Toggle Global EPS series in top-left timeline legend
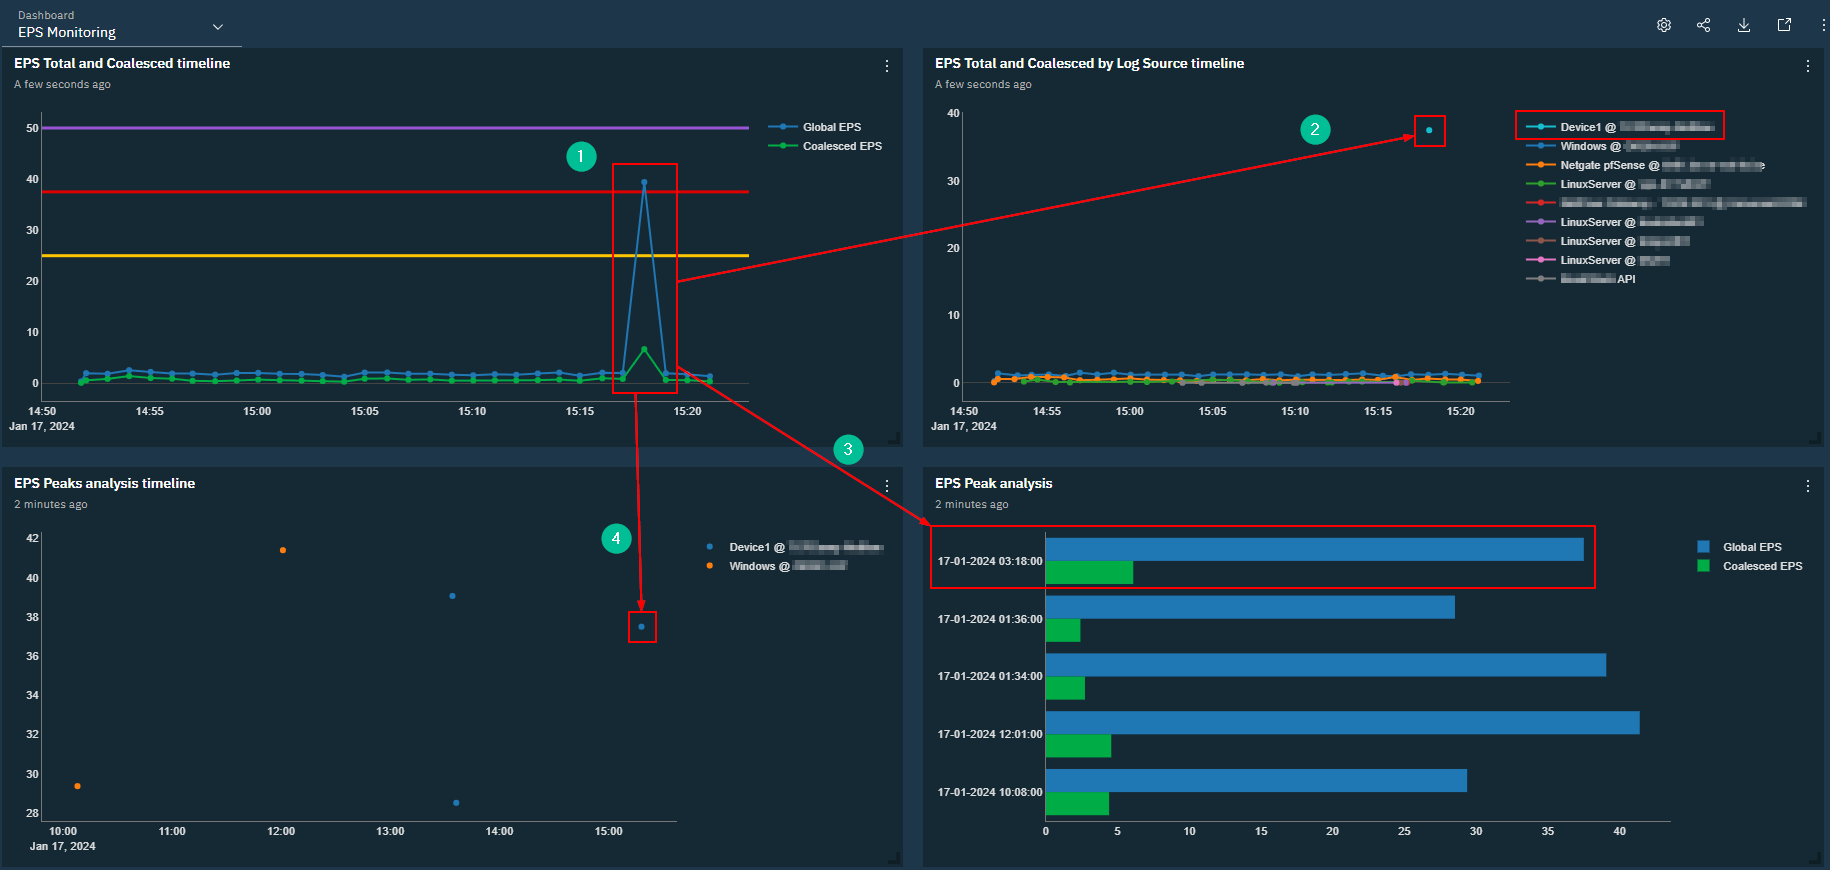The image size is (1830, 870). point(815,127)
